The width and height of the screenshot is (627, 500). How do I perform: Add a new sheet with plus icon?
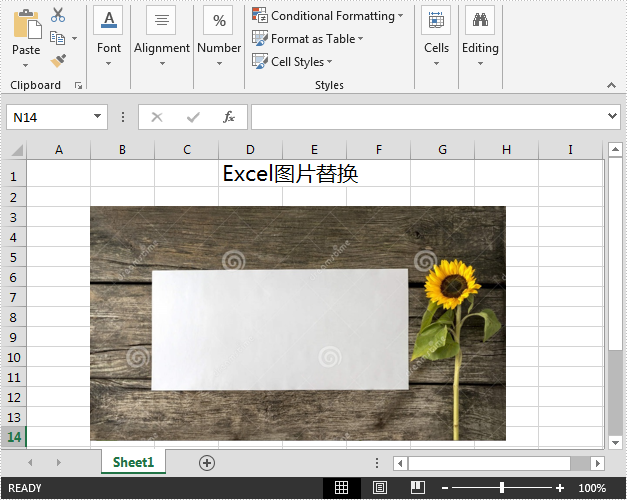(x=207, y=462)
